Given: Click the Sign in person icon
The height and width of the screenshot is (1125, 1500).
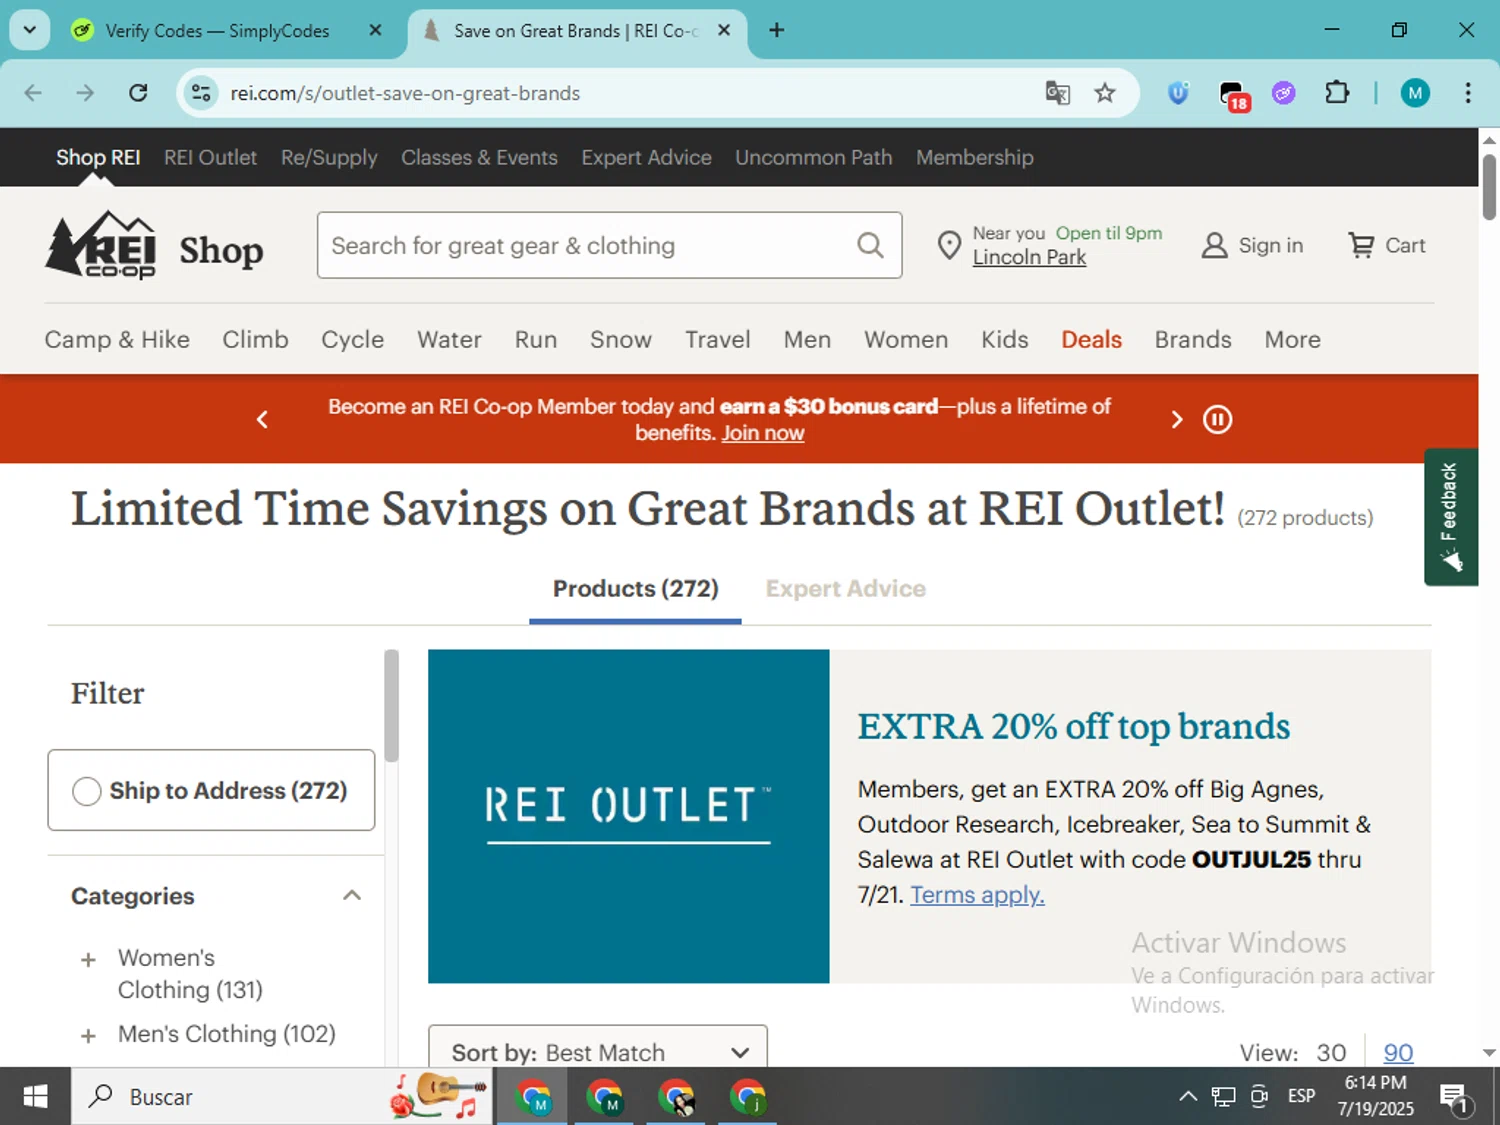Looking at the screenshot, I should coord(1214,245).
